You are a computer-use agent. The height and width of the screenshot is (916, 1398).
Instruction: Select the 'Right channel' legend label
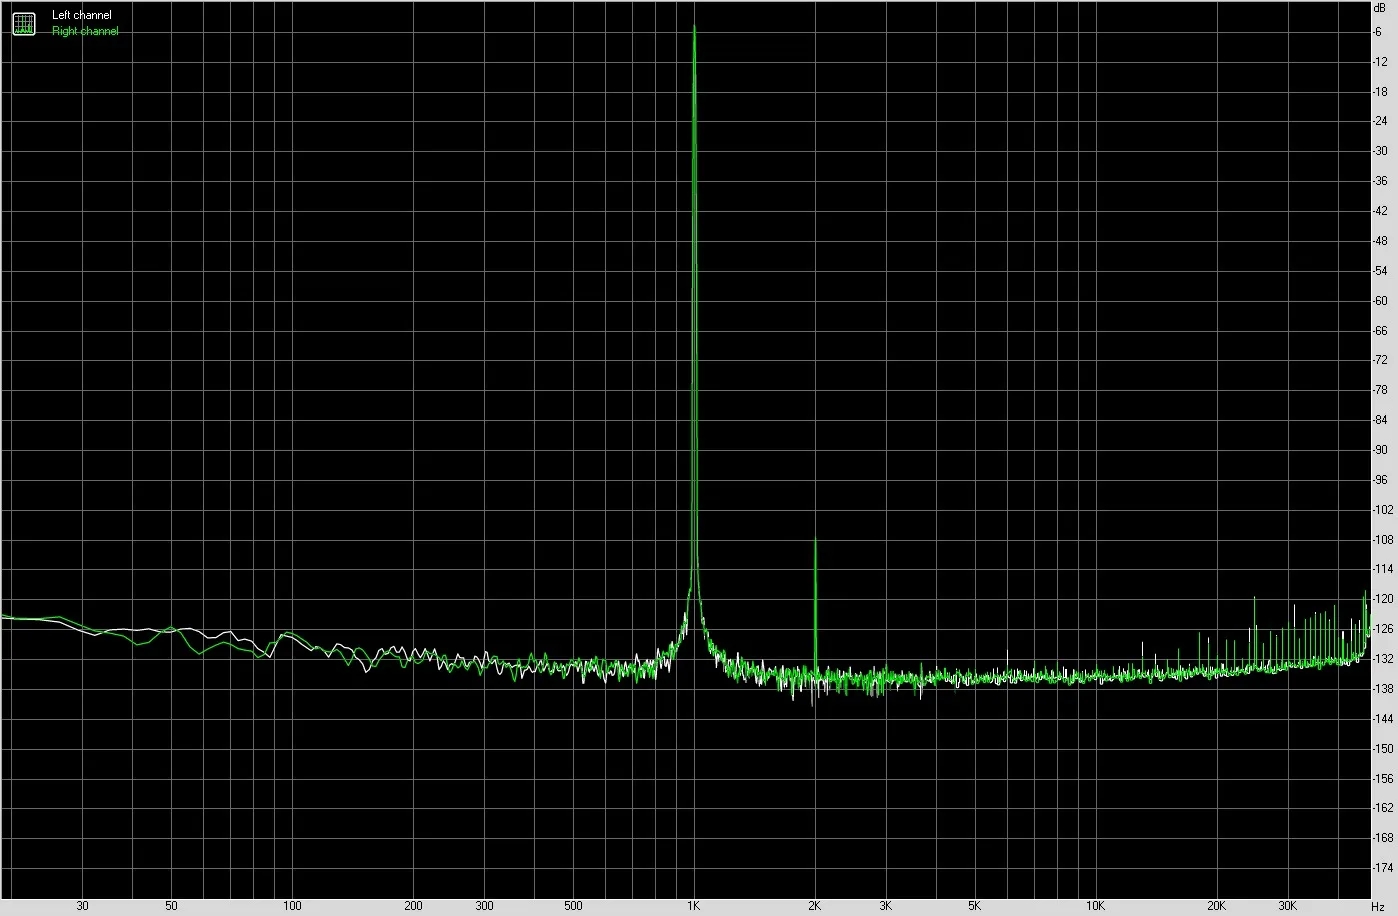[x=85, y=31]
